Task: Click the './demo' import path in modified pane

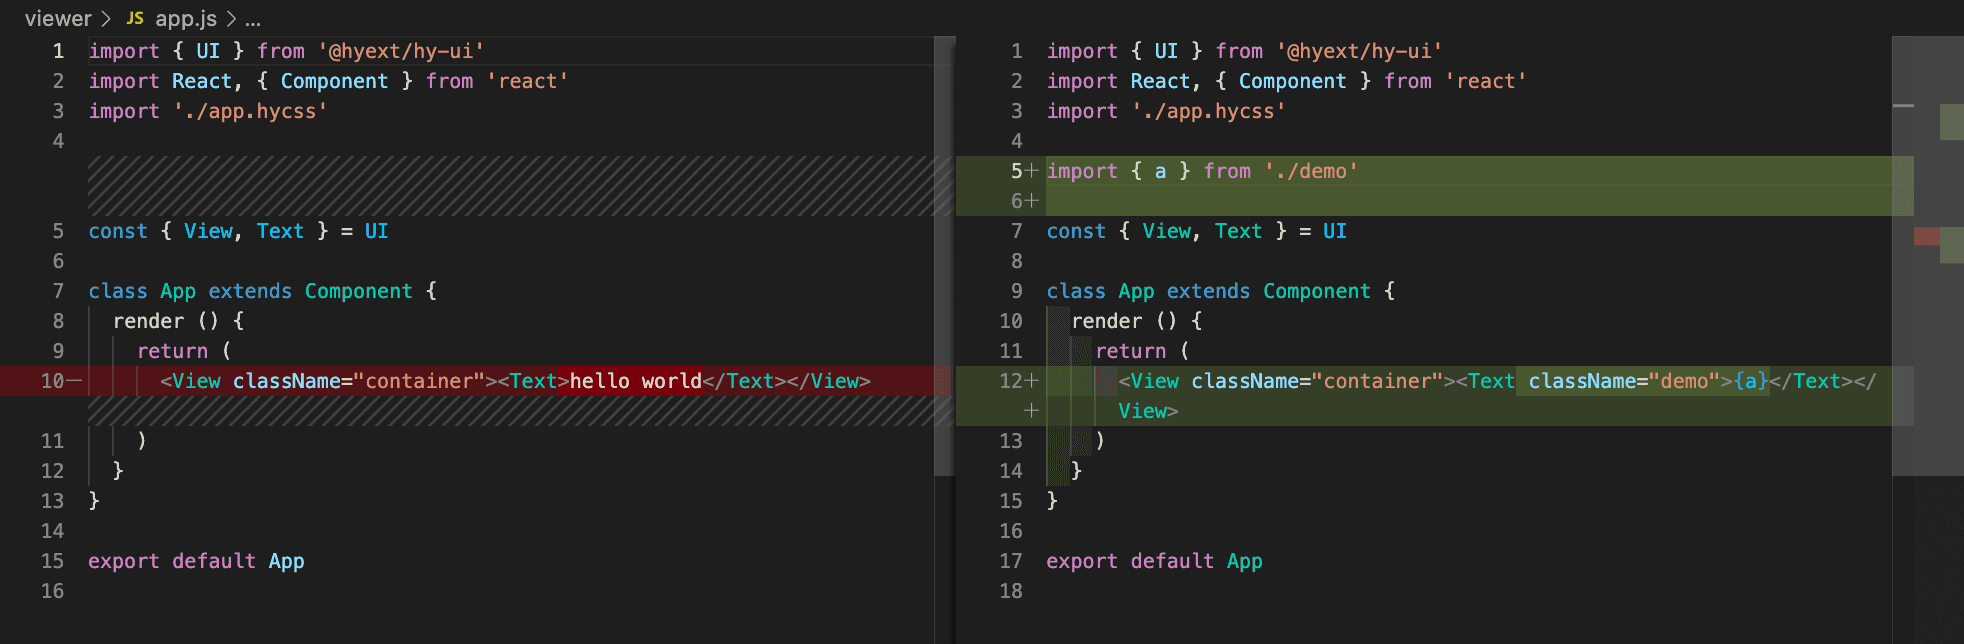Action: click(1311, 171)
